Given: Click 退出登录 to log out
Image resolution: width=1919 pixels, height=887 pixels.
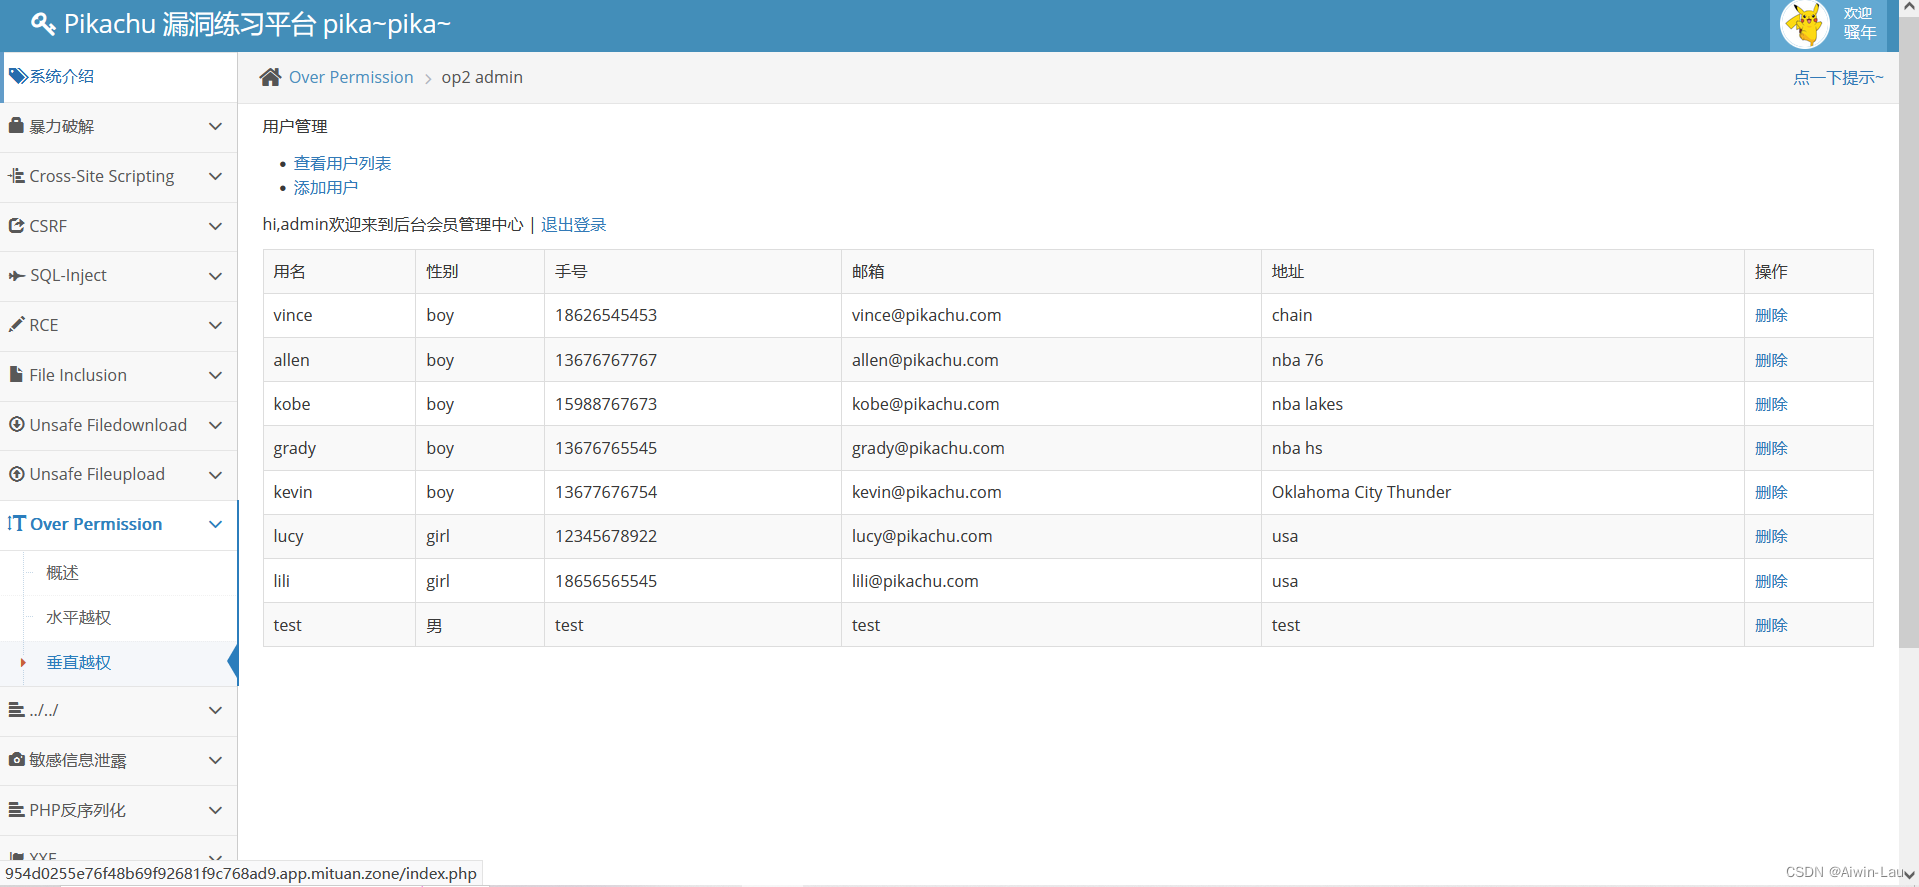Looking at the screenshot, I should [573, 225].
